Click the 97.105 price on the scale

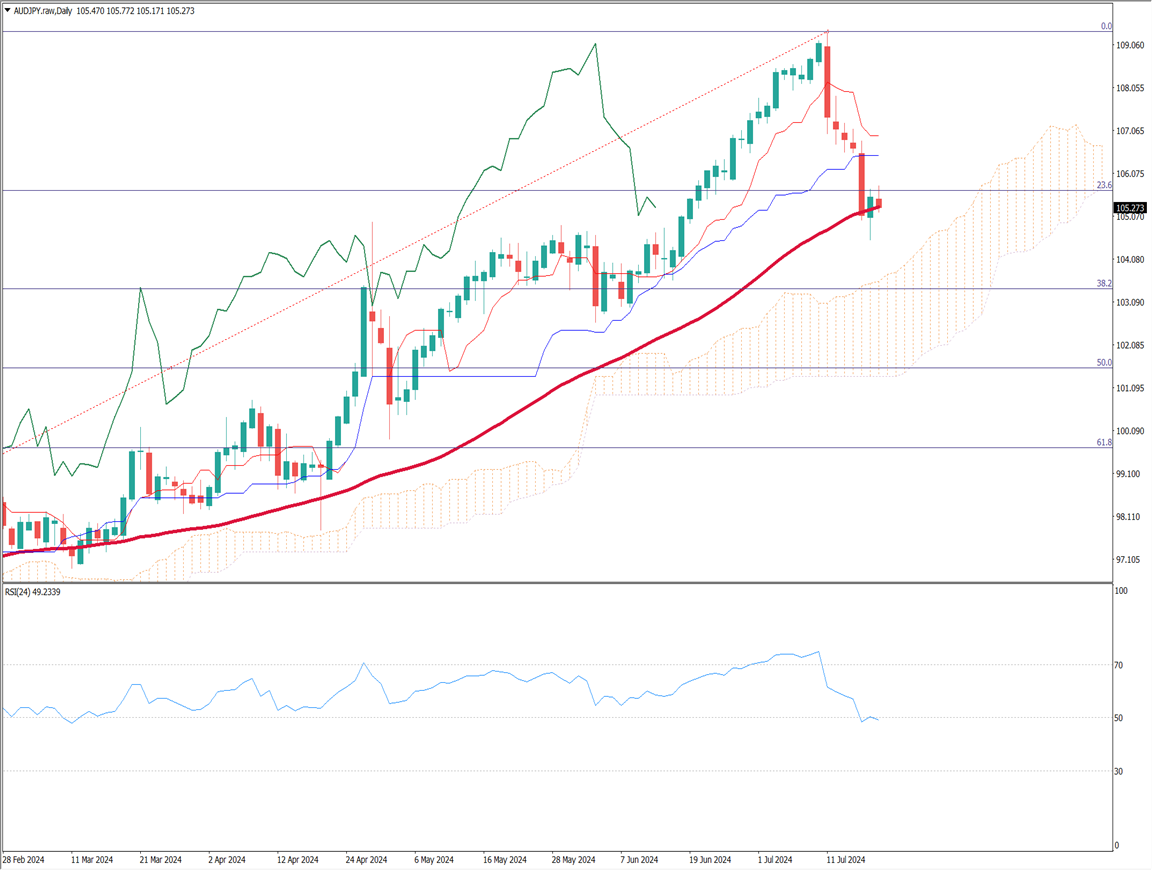click(1130, 560)
